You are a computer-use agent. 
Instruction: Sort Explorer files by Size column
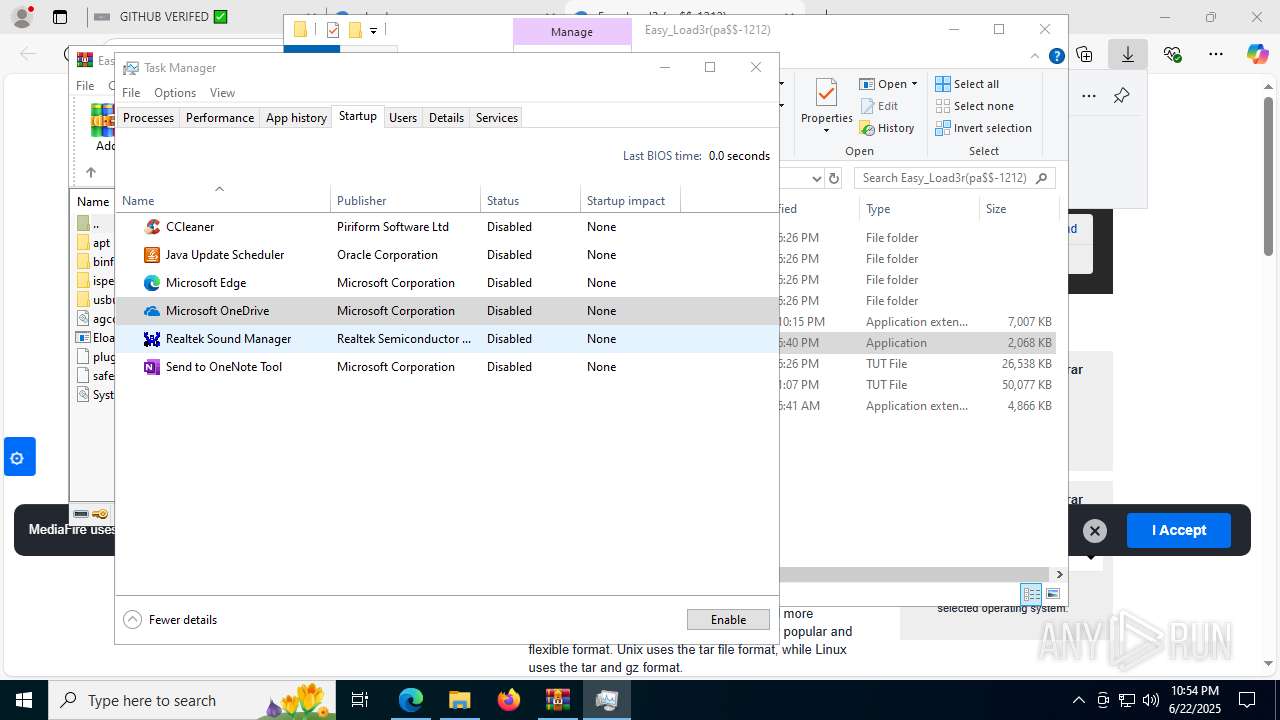1018,209
